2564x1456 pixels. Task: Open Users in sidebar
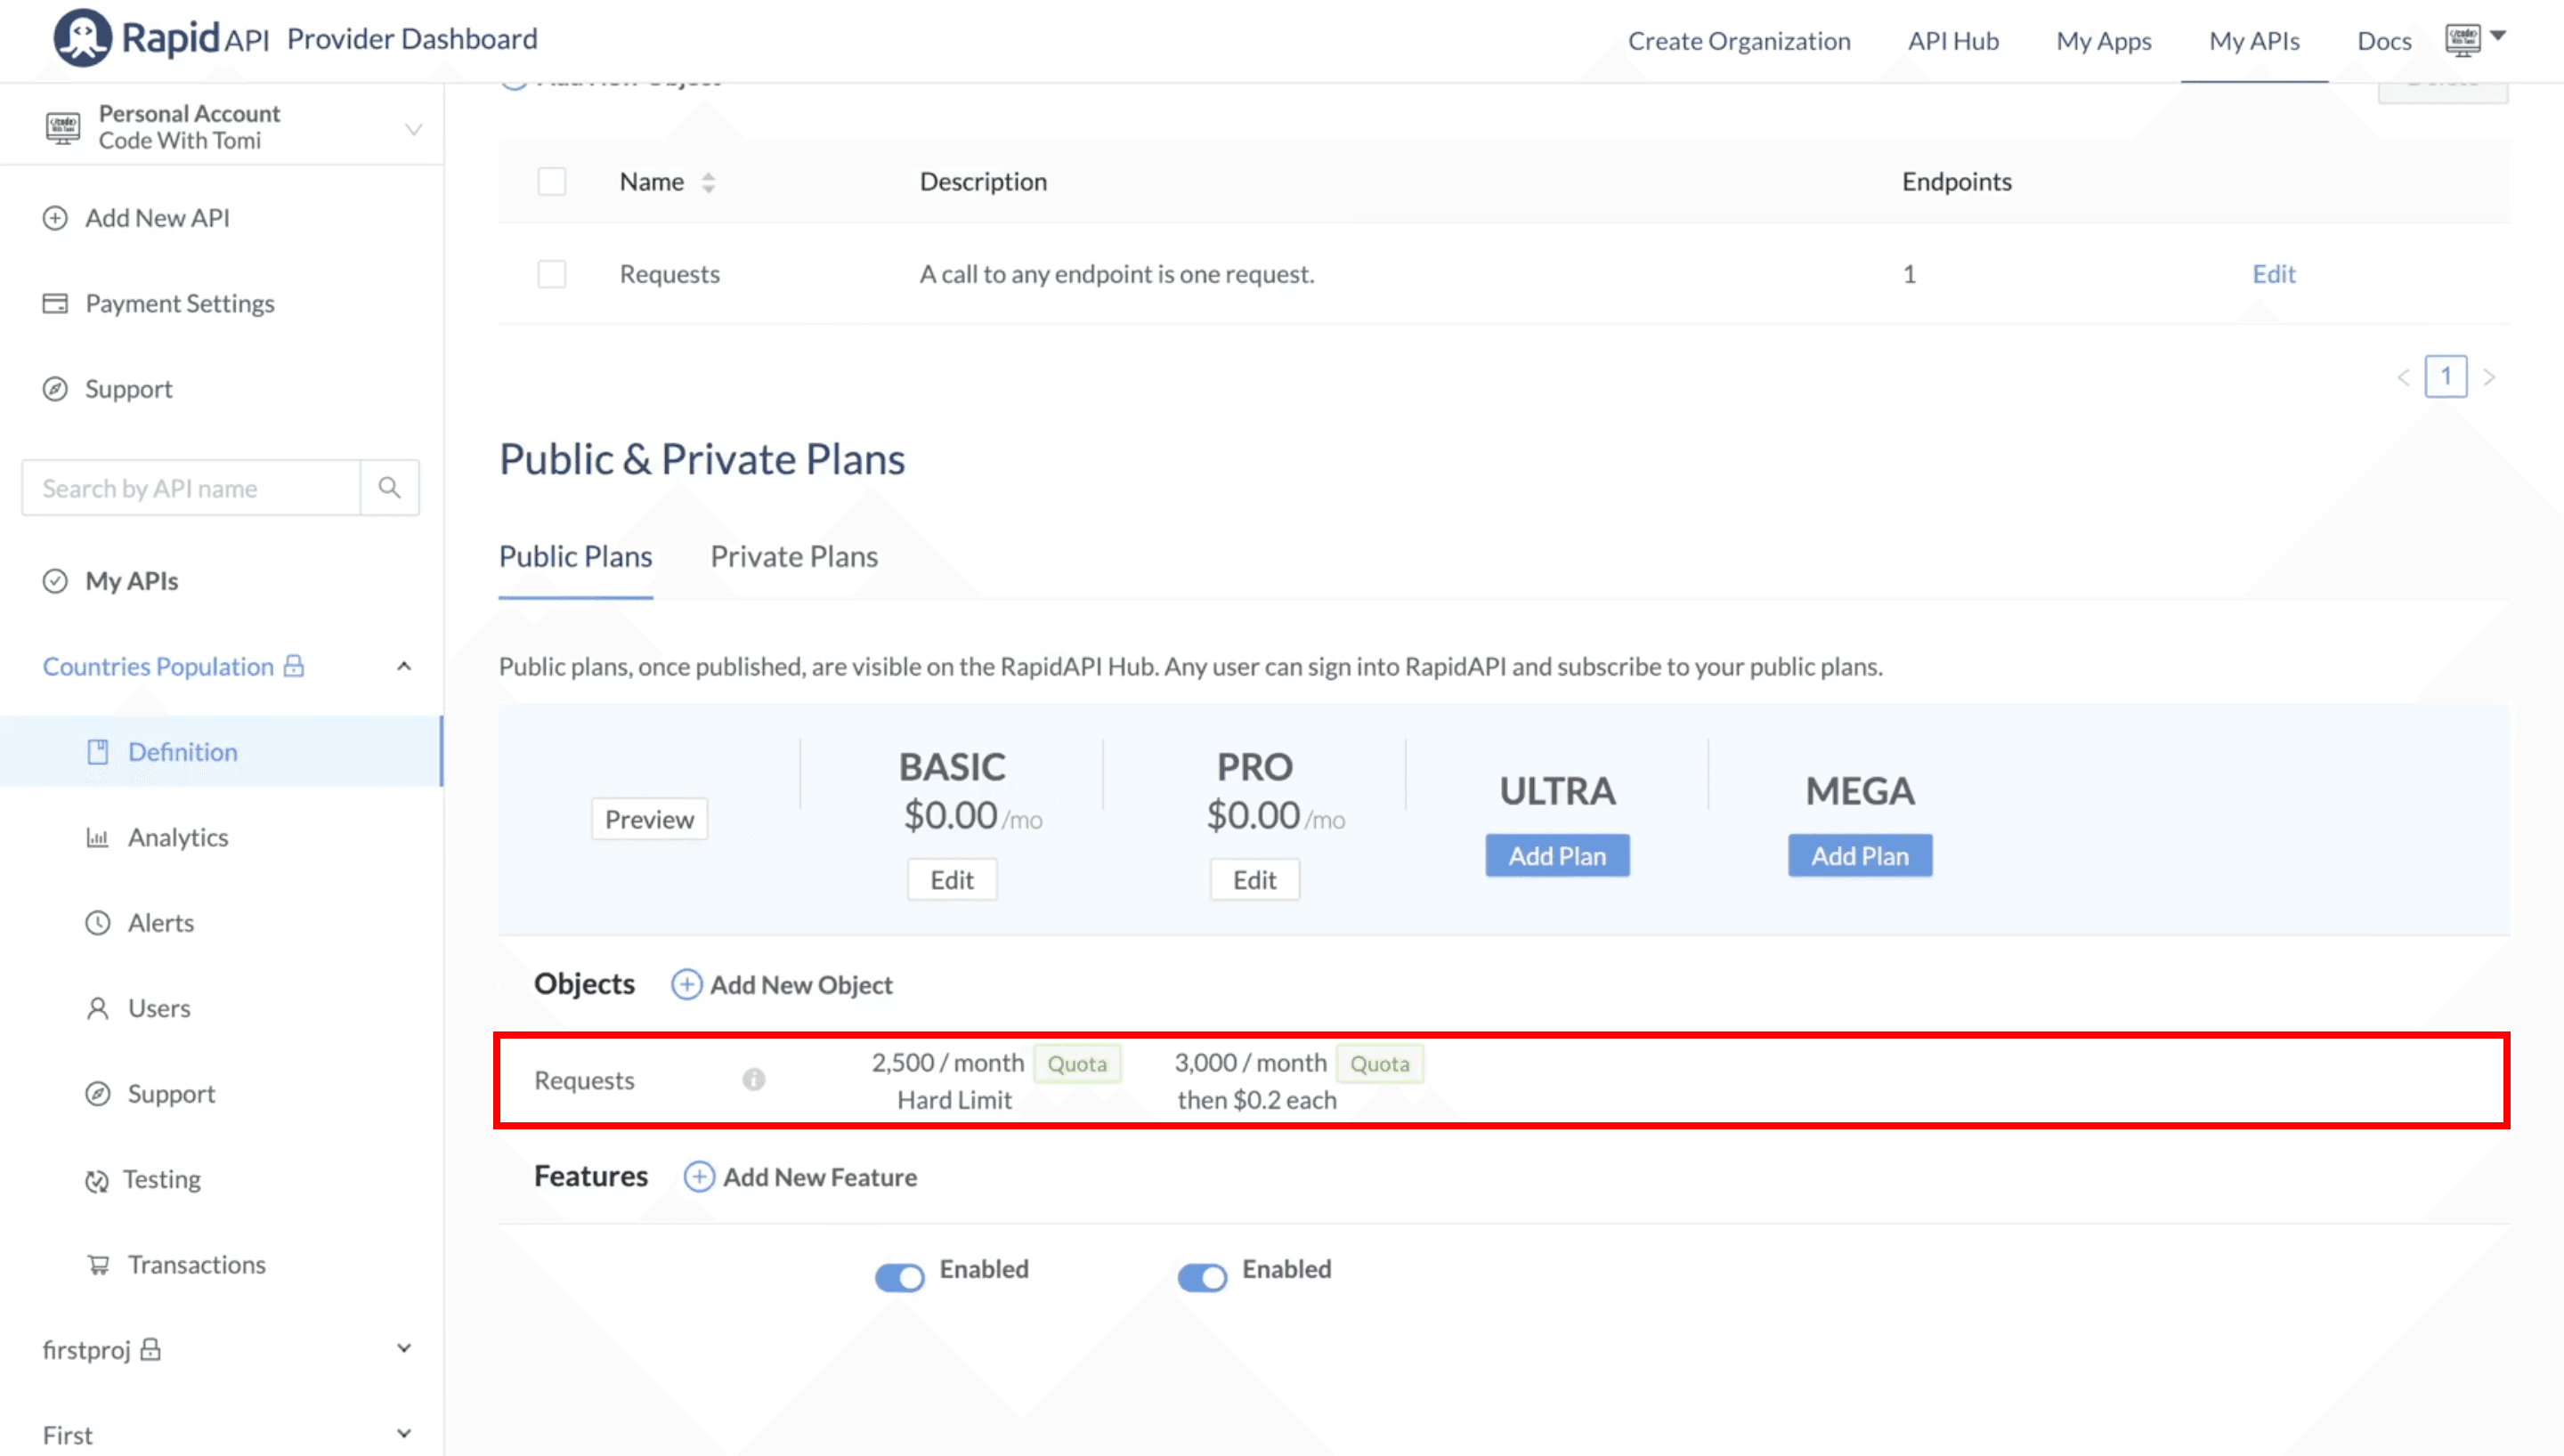coord(159,1008)
